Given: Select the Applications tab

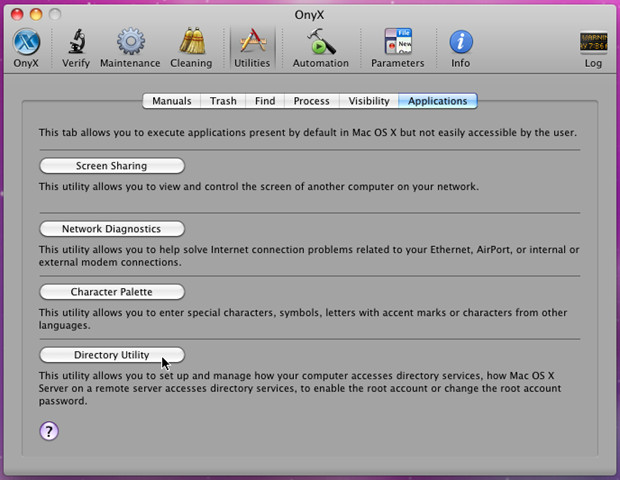Looking at the screenshot, I should pos(438,101).
